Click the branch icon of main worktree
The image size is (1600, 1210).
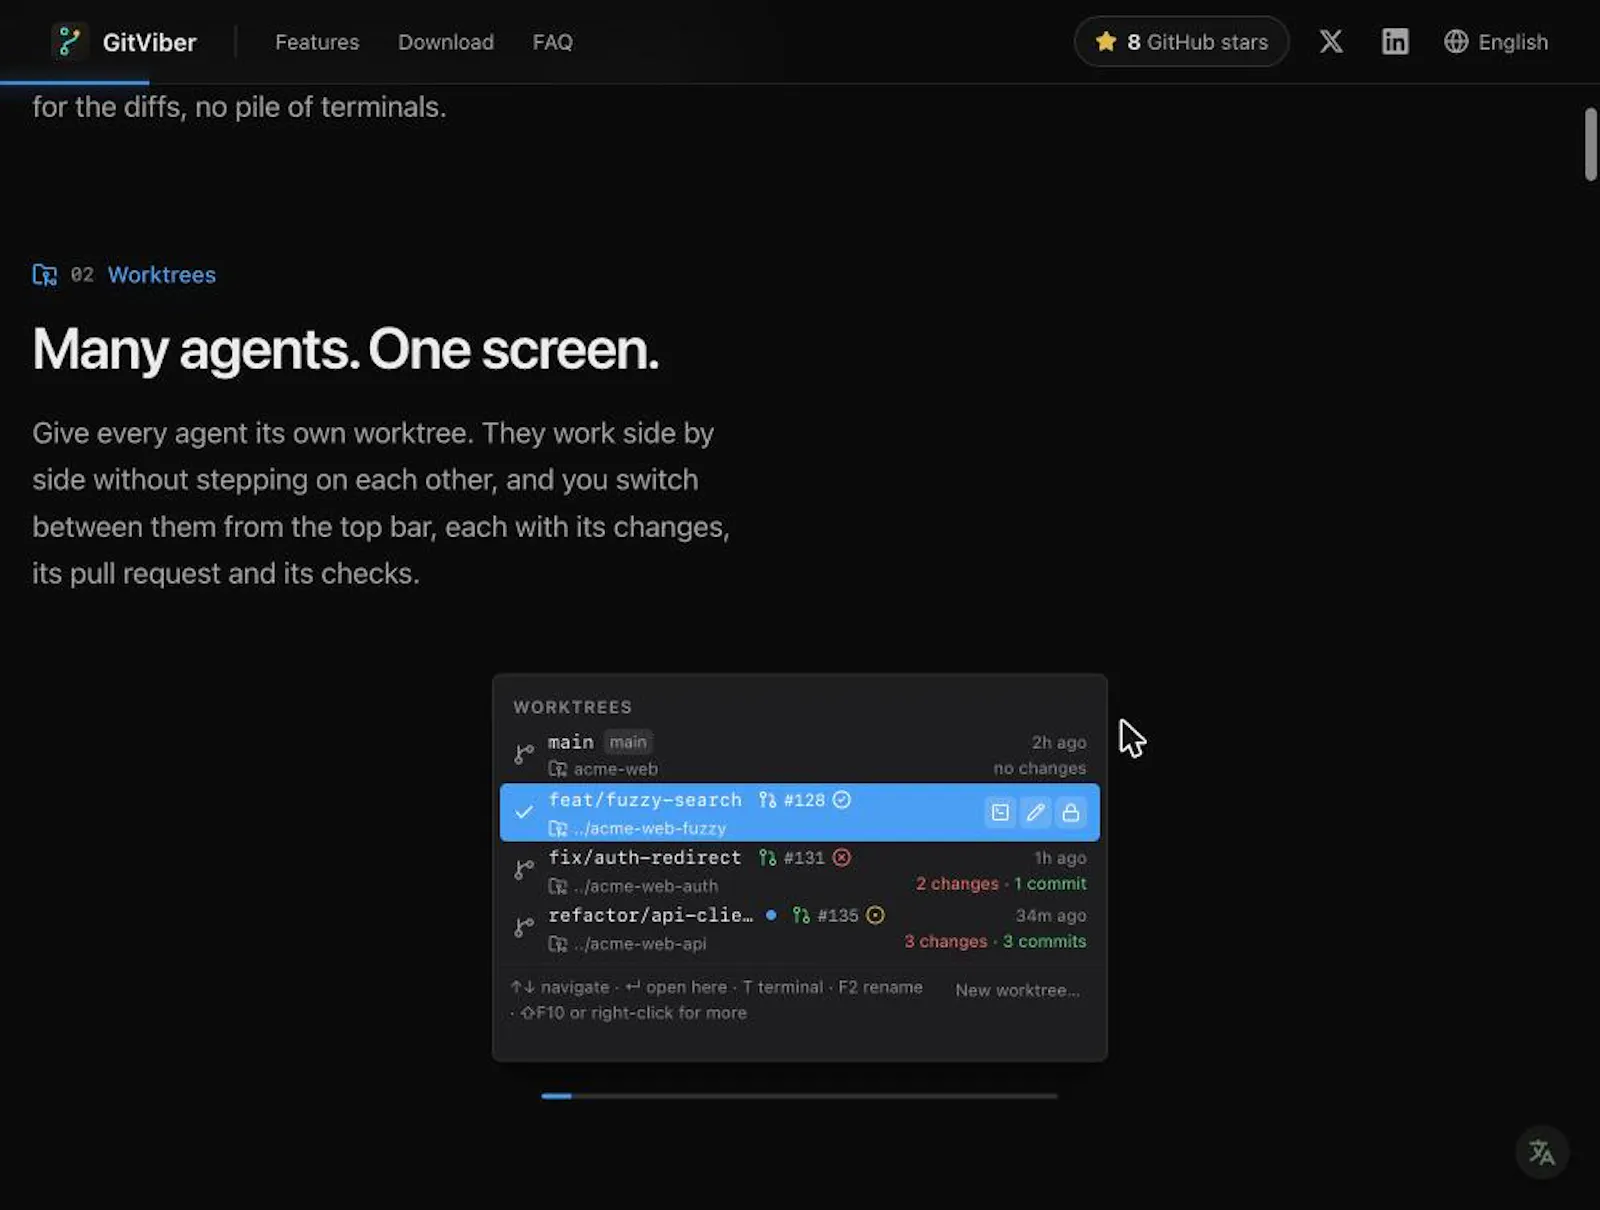(524, 754)
